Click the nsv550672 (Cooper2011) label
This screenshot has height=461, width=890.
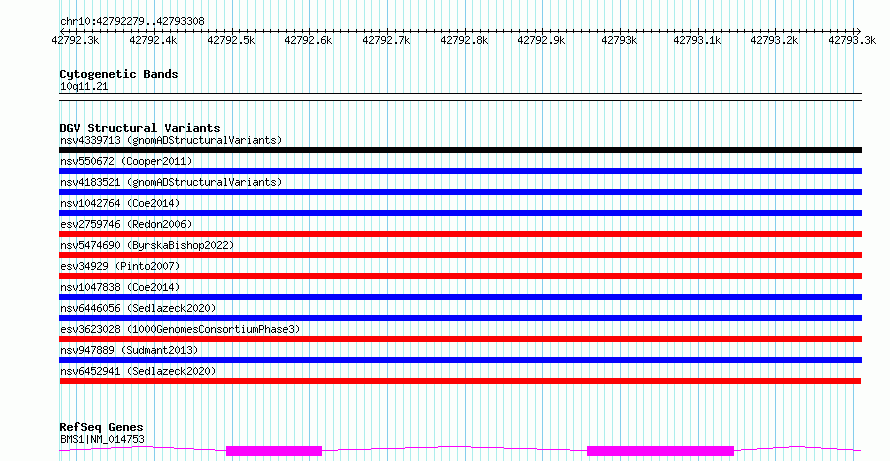click(x=126, y=161)
